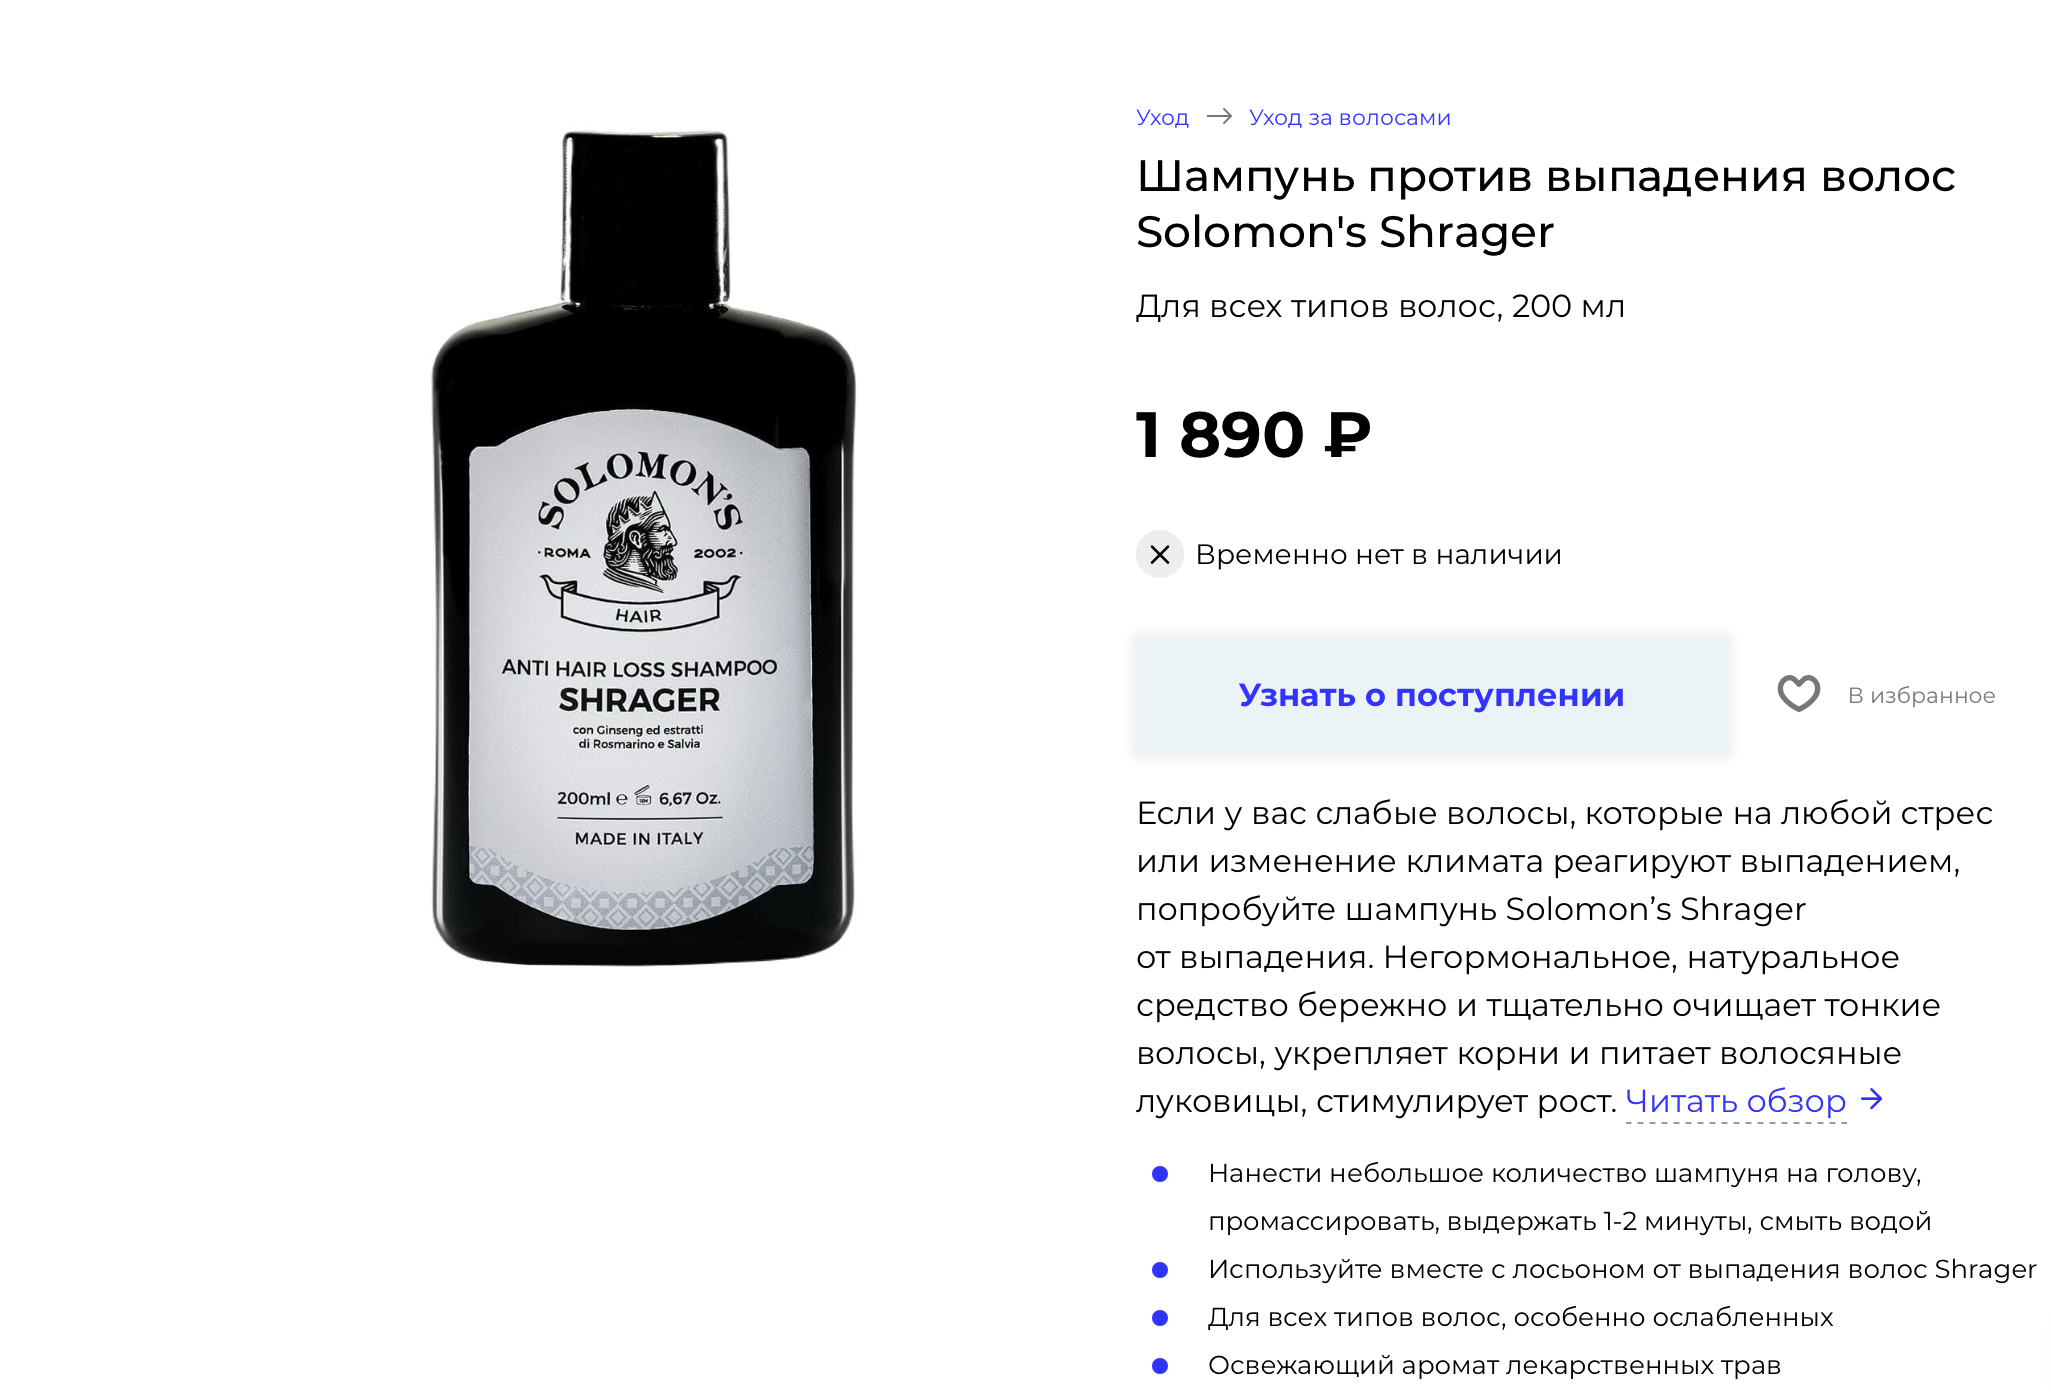Click the arrow icon after Читать обзор

coord(1872,1100)
